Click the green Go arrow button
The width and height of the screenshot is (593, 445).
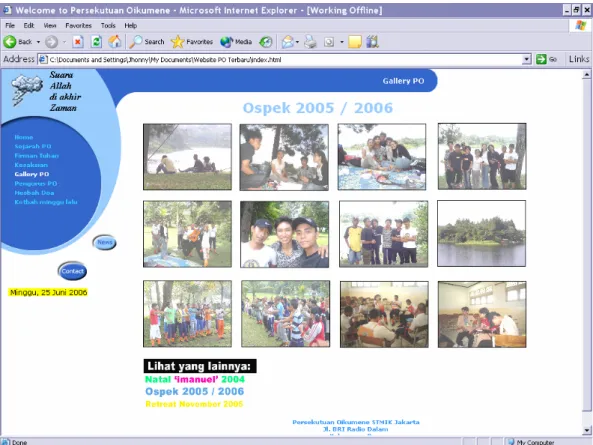tap(541, 59)
